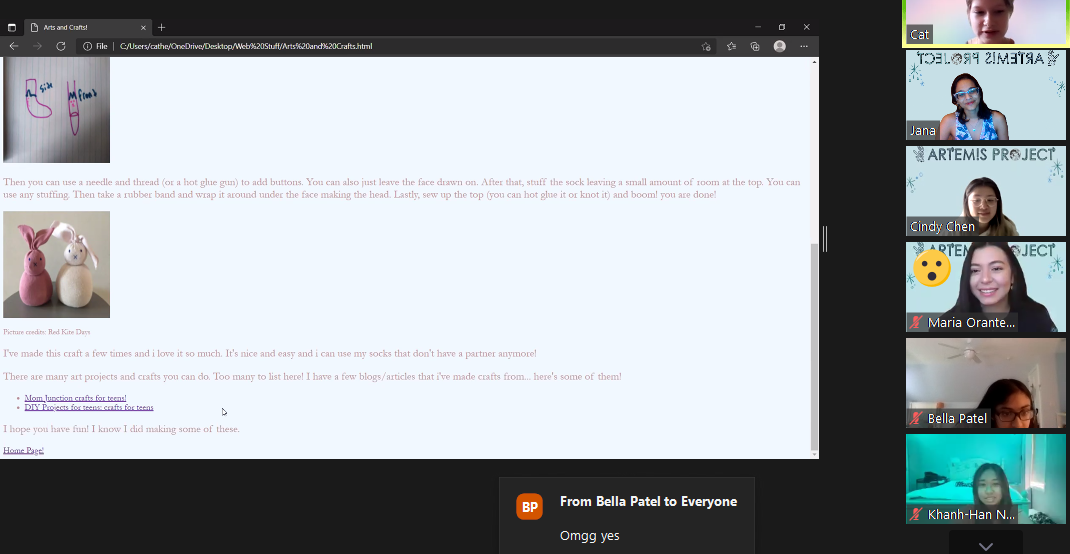The width and height of the screenshot is (1070, 554).
Task: Refresh the Arts and Crafts page
Action: point(61,46)
